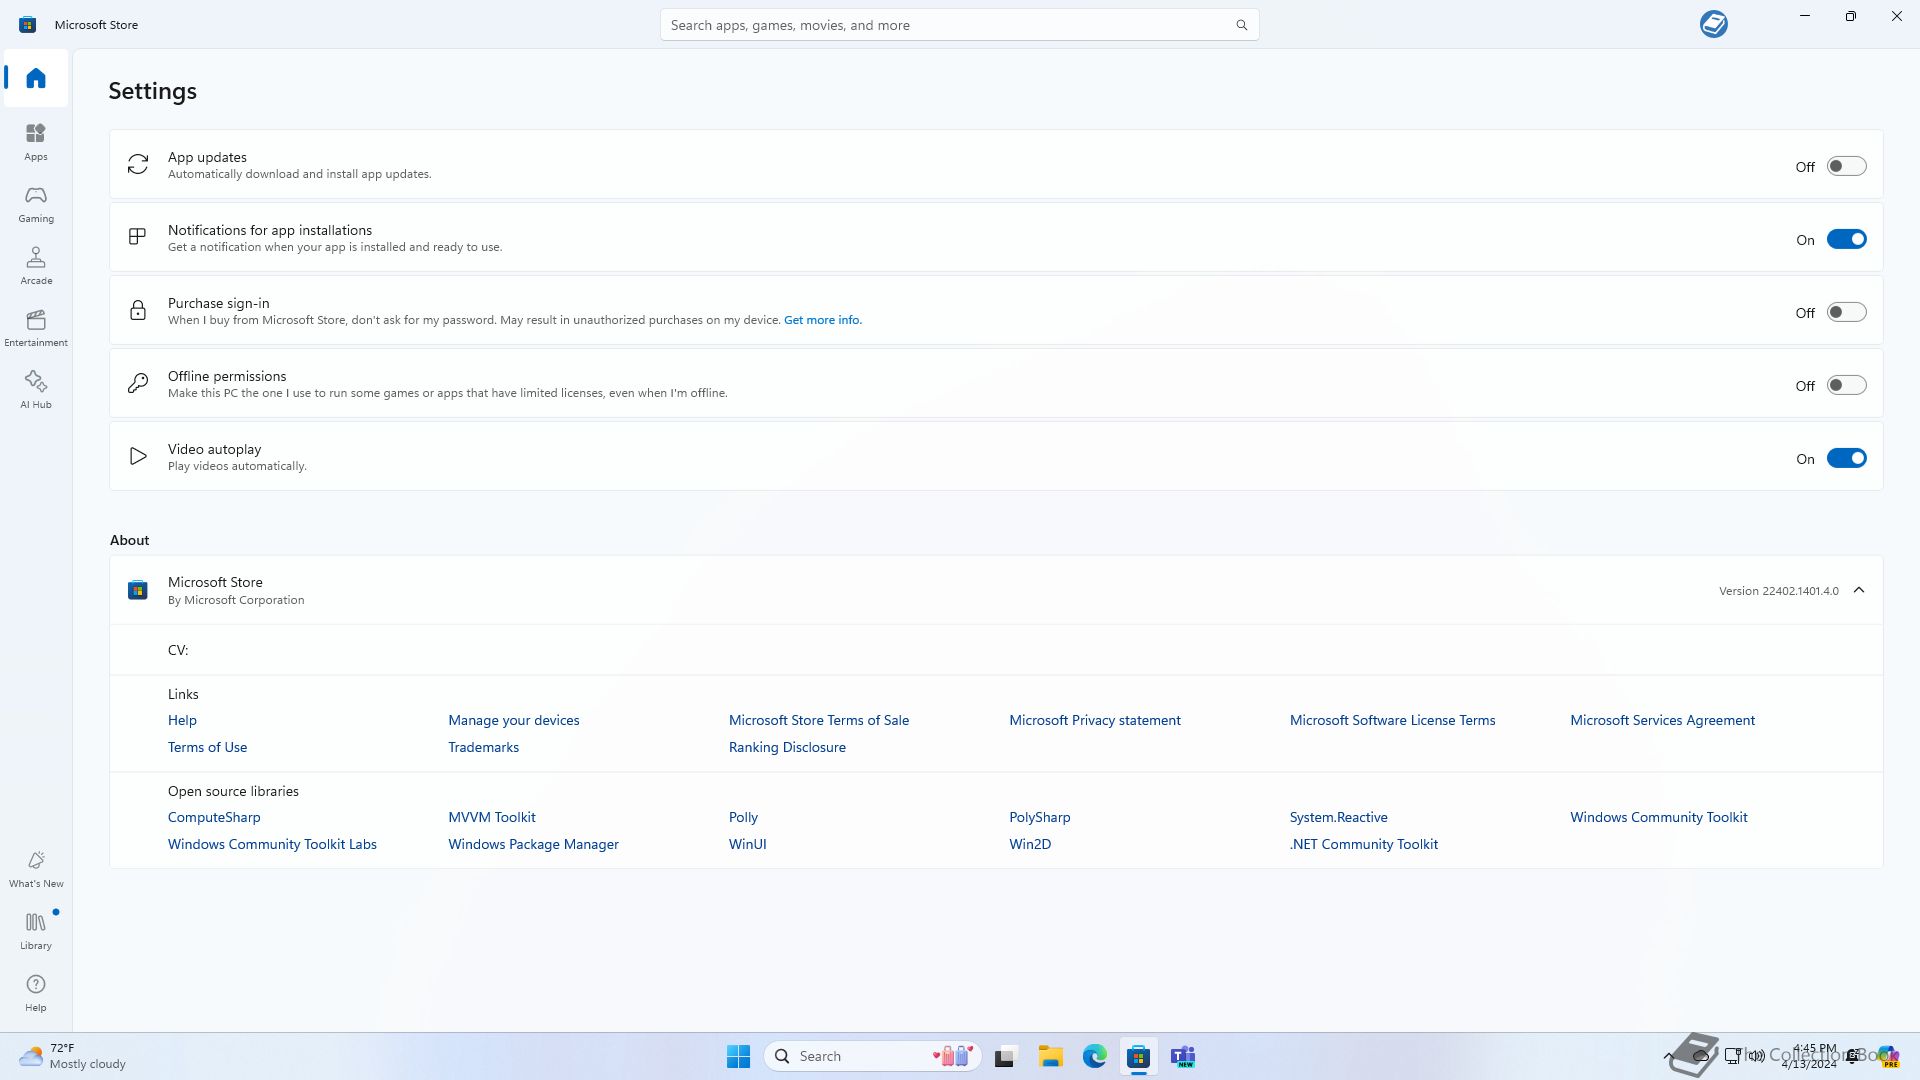This screenshot has height=1080, width=1920.
Task: Go to the Home page in sidebar
Action: pyautogui.click(x=36, y=78)
